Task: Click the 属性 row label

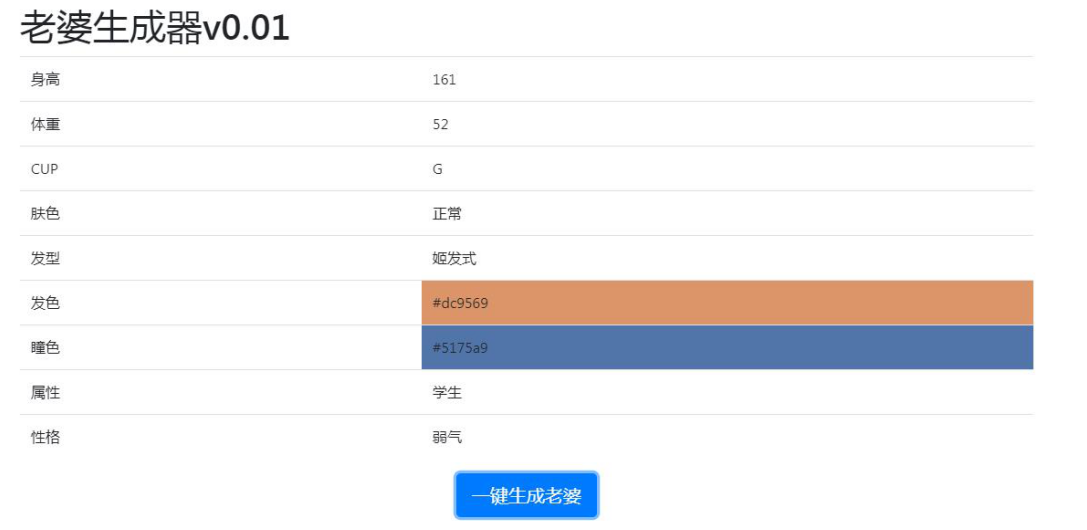Action: (x=45, y=393)
